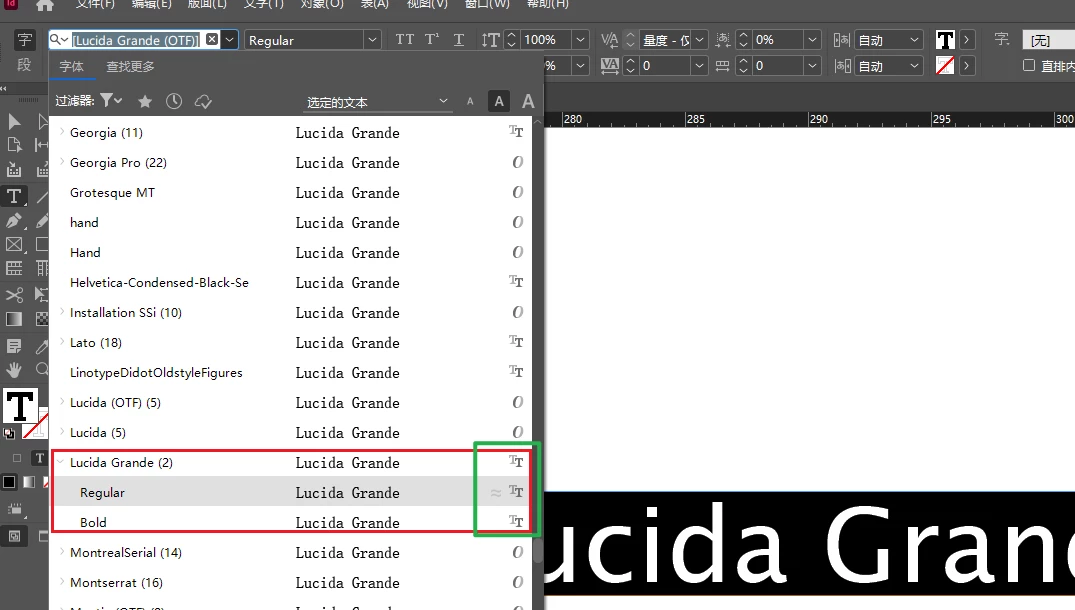1075x610 pixels.
Task: Select the Note tool
Action: 14,346
